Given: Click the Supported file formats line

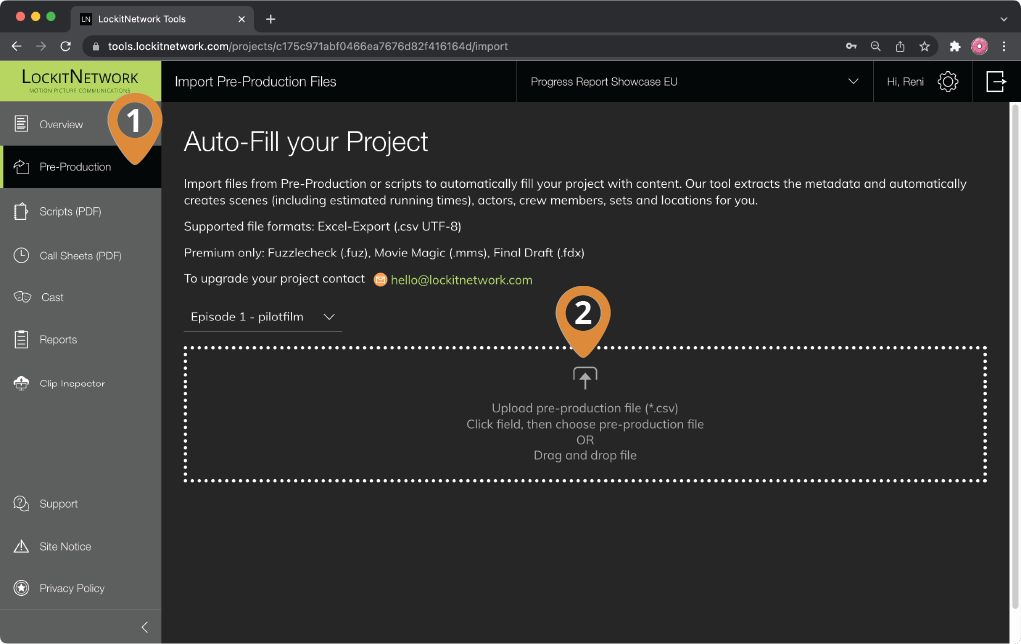Looking at the screenshot, I should (322, 227).
